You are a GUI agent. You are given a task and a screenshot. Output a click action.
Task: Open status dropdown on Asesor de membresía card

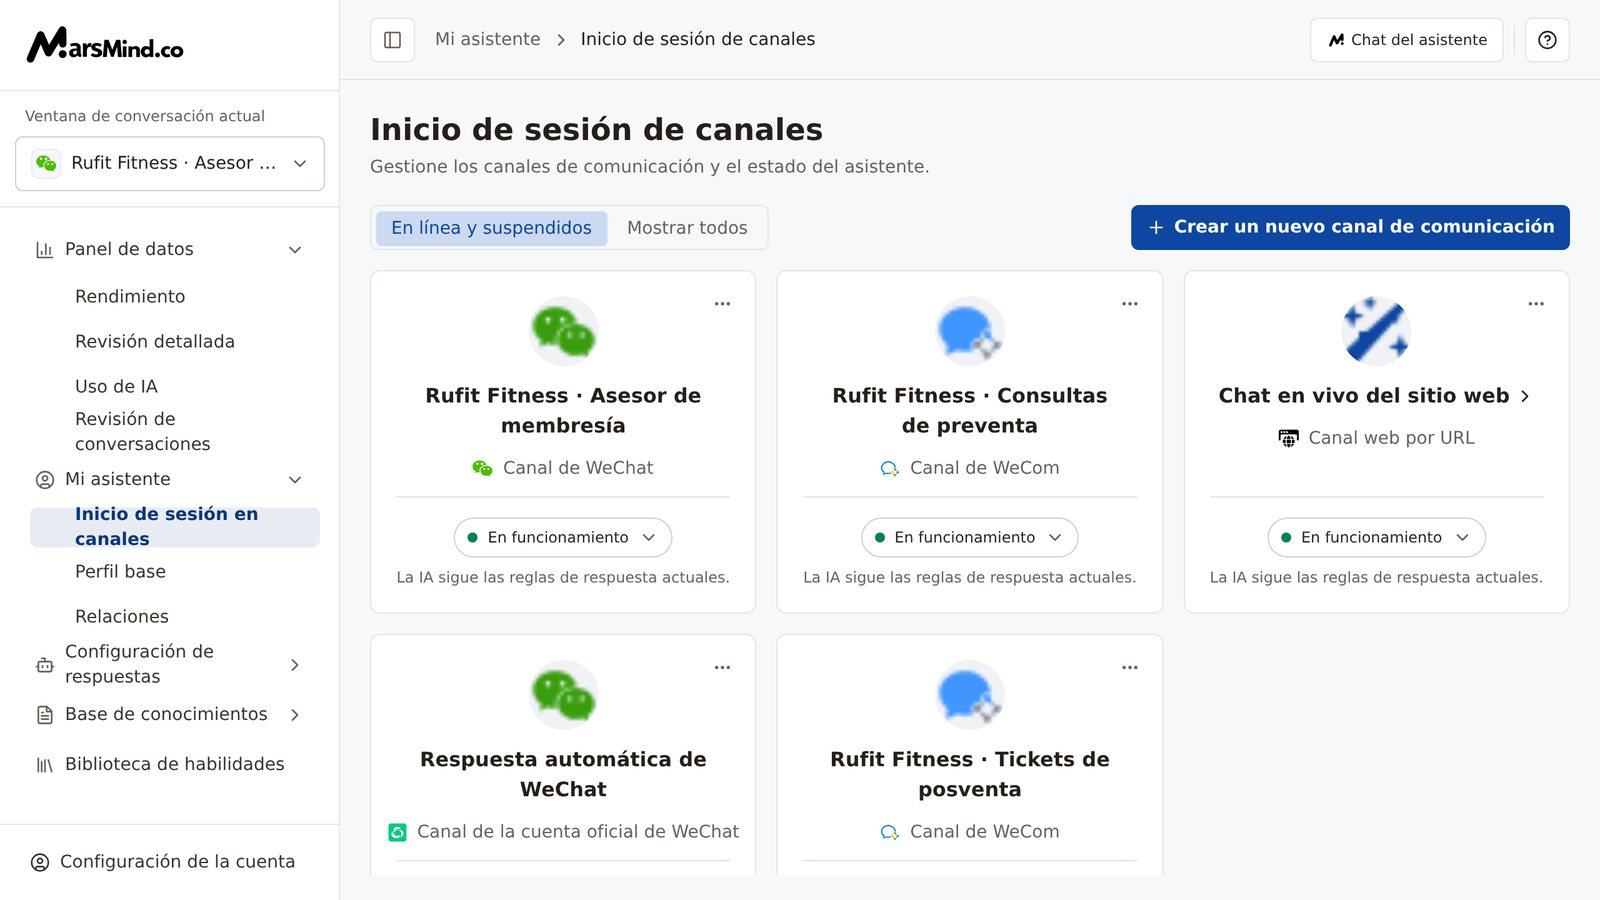563,537
